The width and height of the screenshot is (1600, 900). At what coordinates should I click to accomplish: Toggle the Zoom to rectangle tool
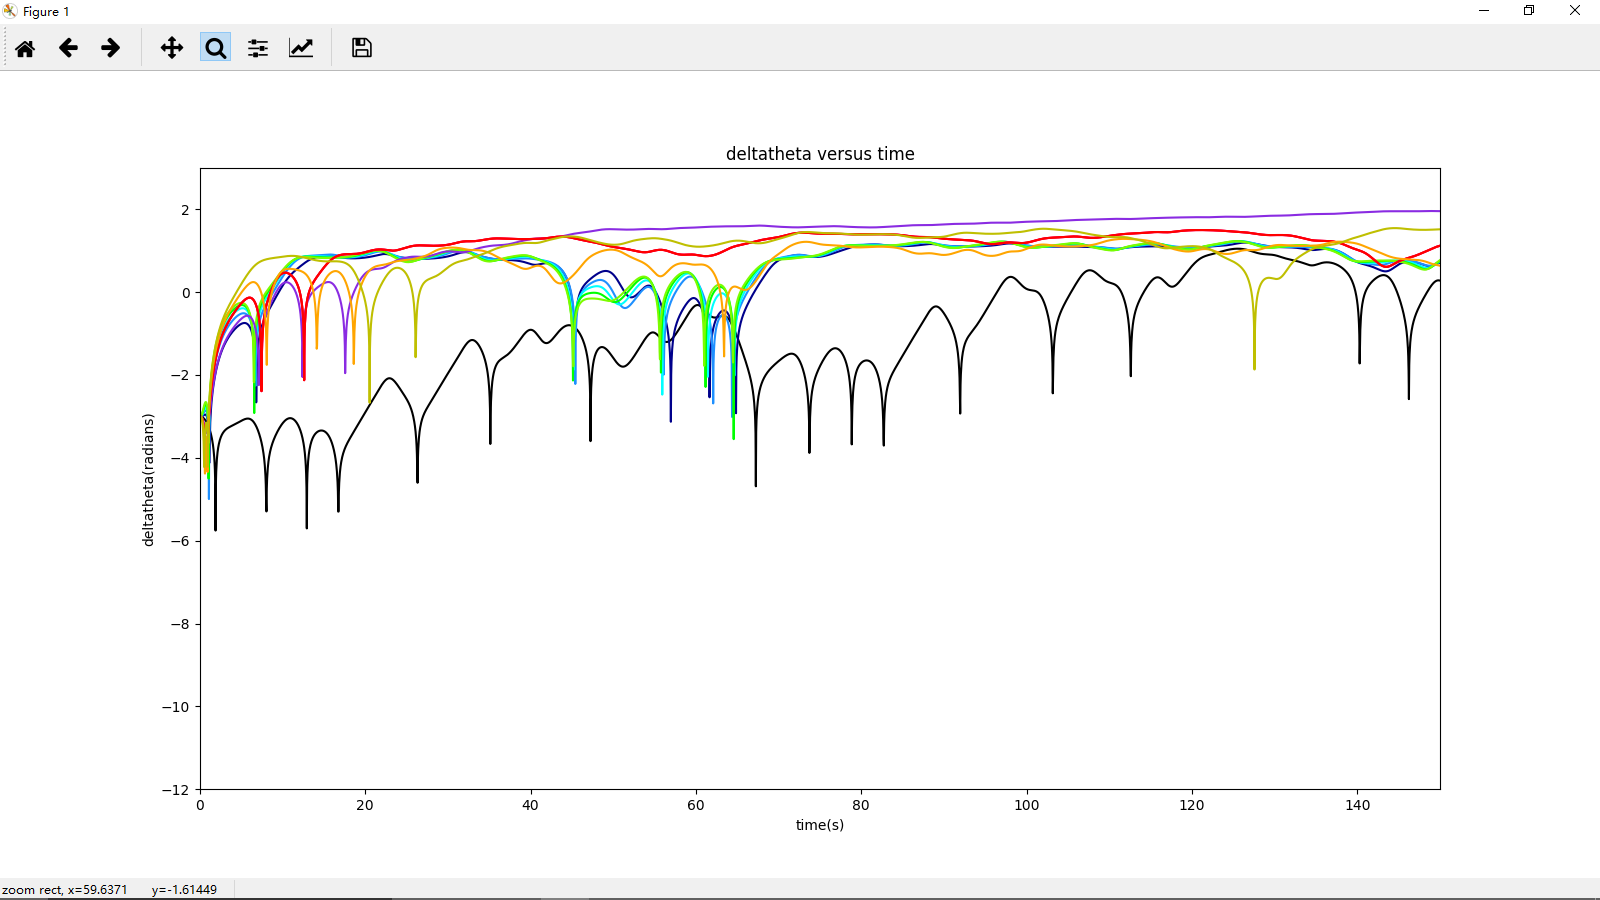pyautogui.click(x=215, y=48)
